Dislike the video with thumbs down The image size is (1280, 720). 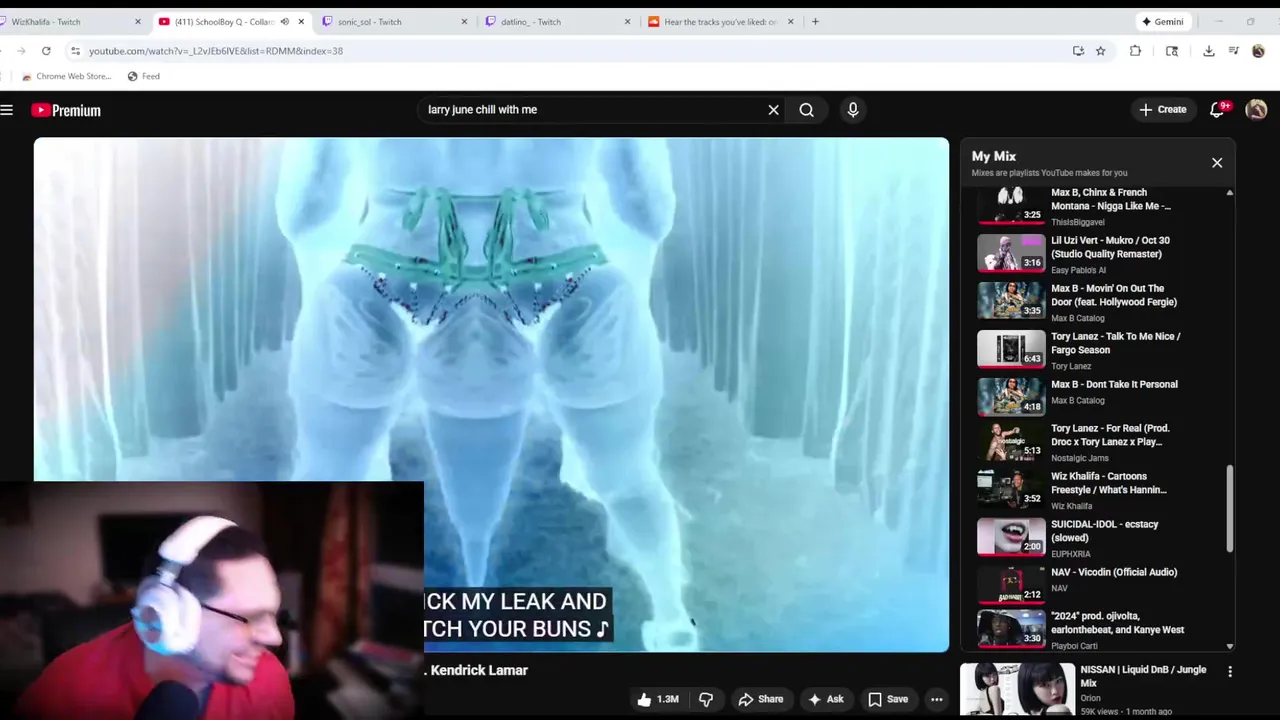(706, 699)
